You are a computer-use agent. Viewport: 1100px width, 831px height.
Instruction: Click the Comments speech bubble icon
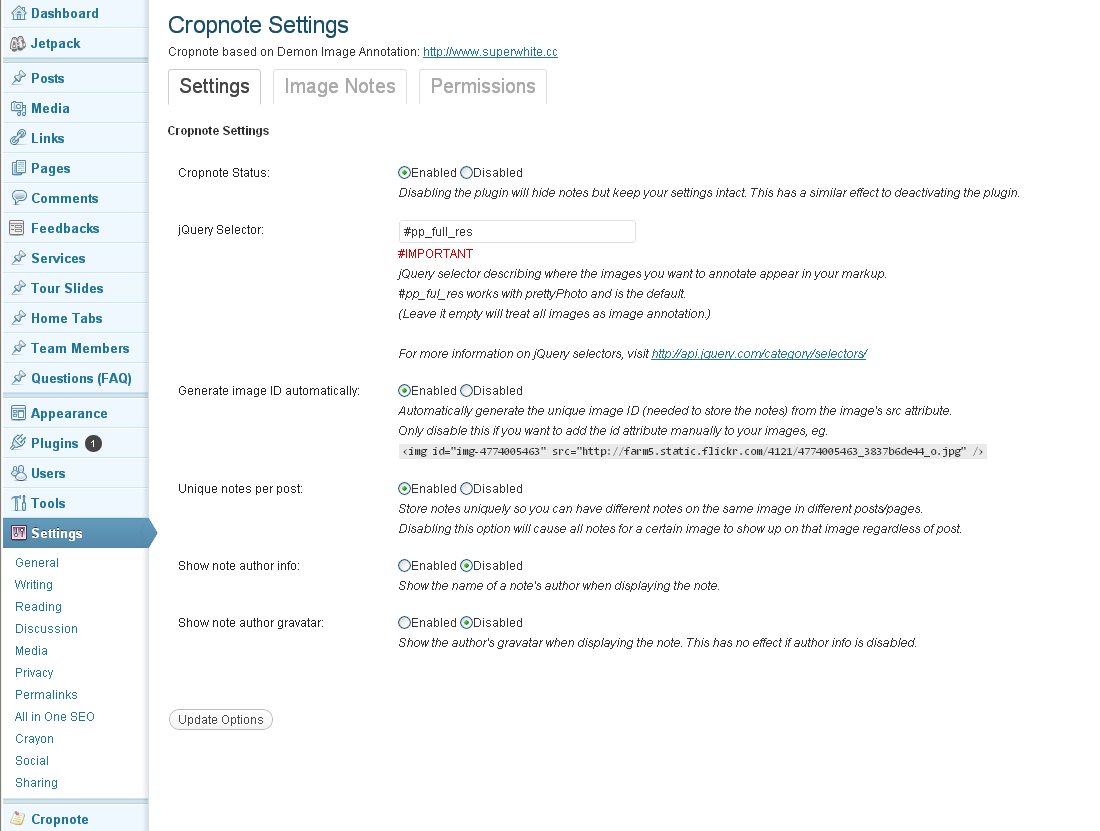tap(18, 198)
